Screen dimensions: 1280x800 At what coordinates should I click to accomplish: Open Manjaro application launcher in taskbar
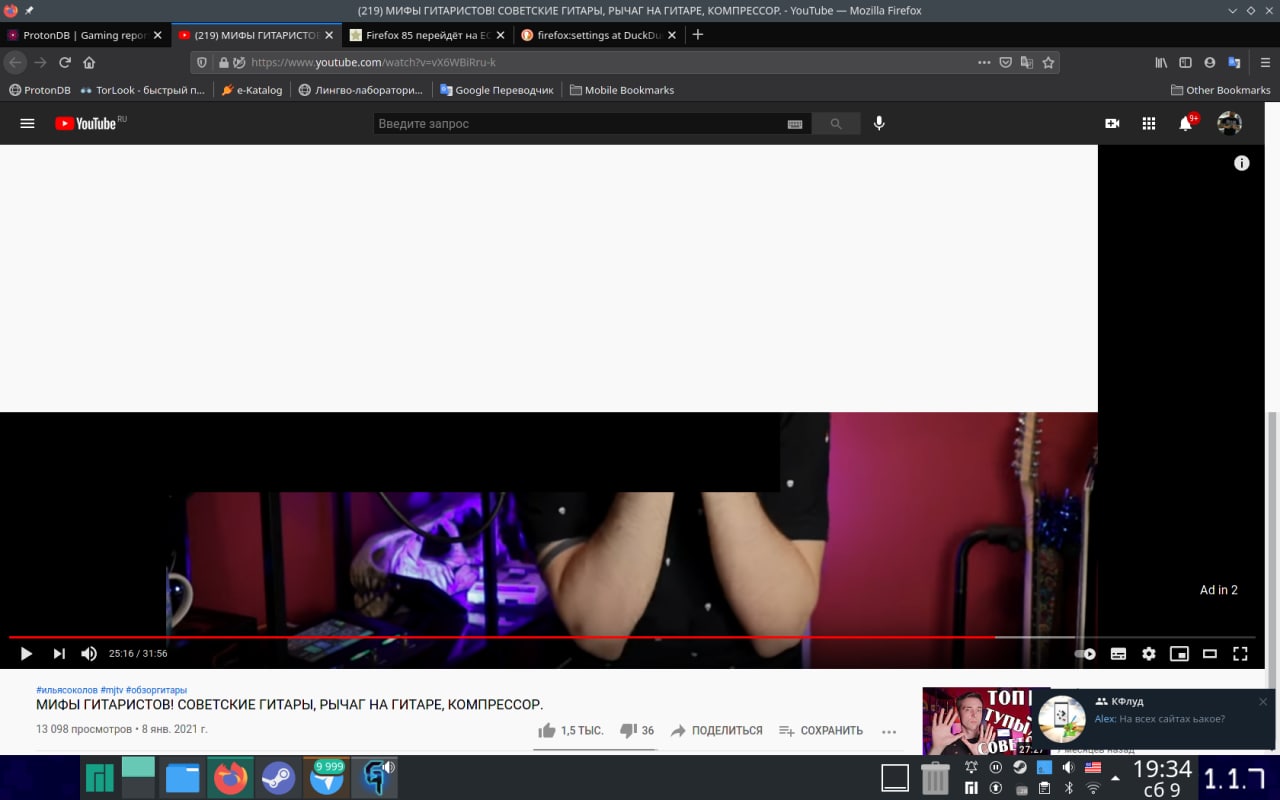pos(99,778)
